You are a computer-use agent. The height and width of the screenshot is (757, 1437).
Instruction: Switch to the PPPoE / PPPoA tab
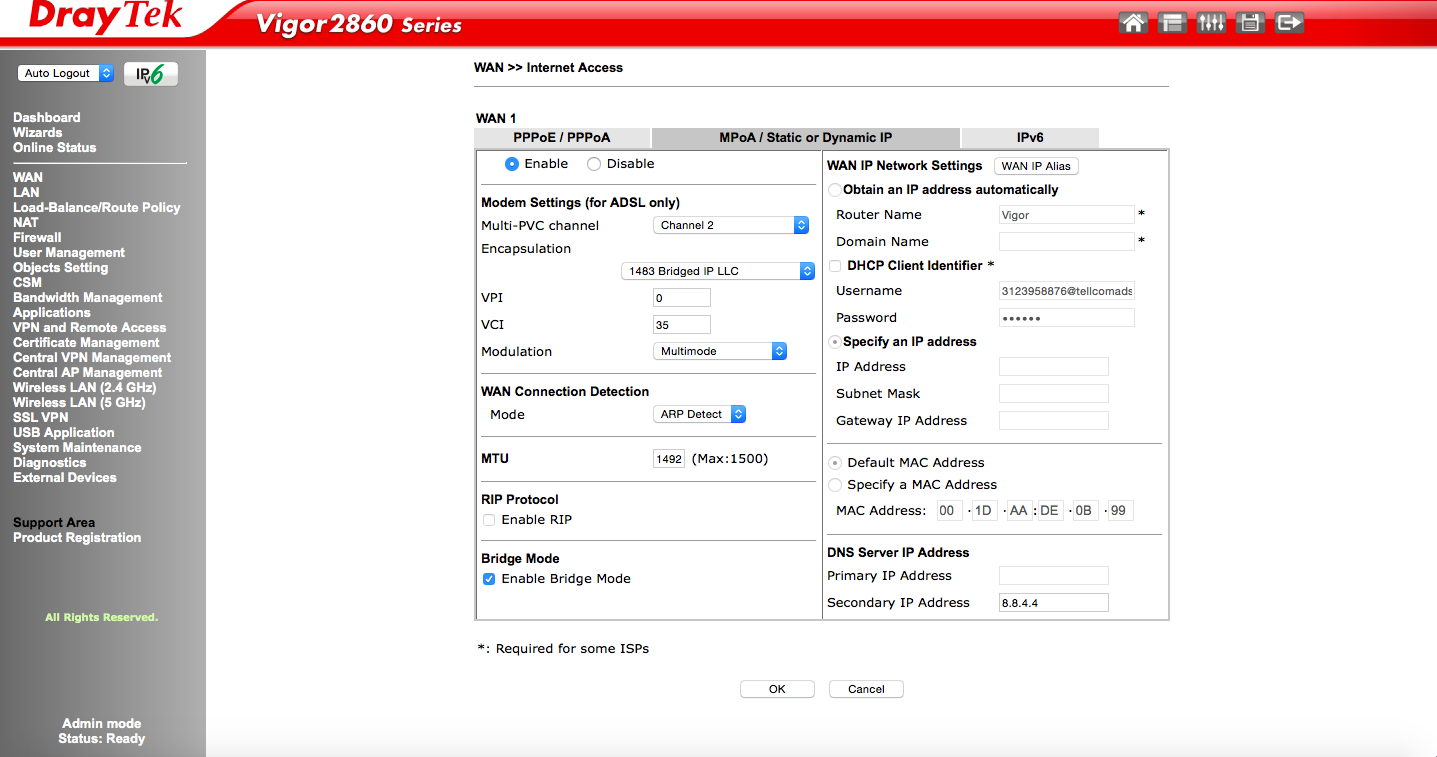pos(561,138)
